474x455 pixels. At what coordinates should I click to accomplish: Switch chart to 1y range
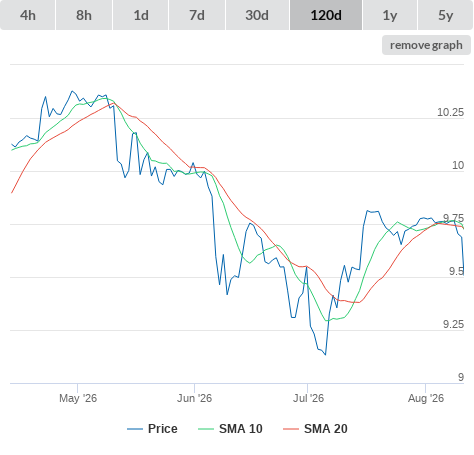[x=390, y=15]
